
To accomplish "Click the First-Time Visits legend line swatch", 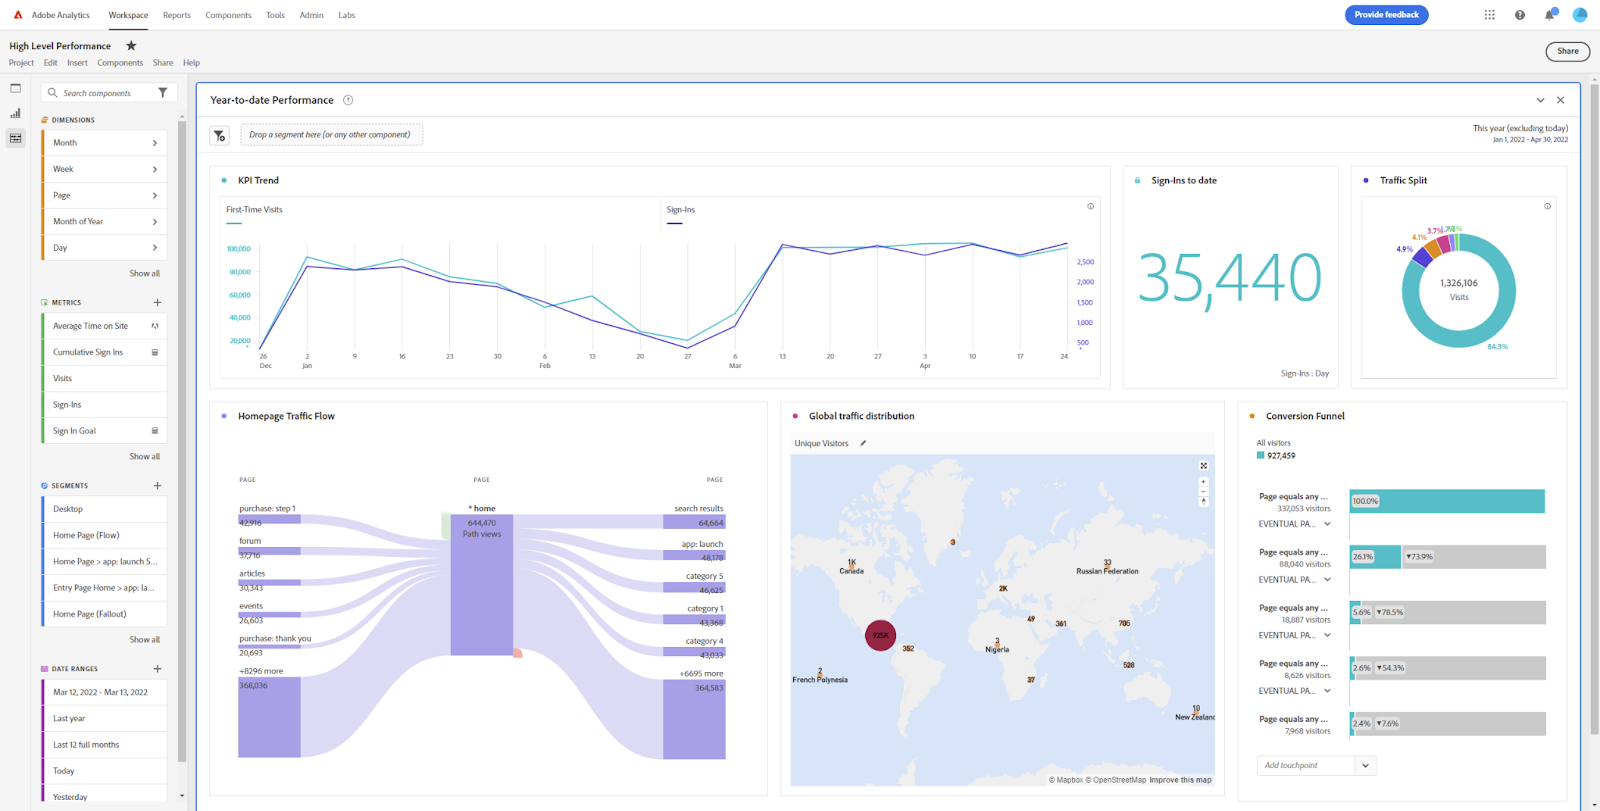I will pyautogui.click(x=234, y=223).
